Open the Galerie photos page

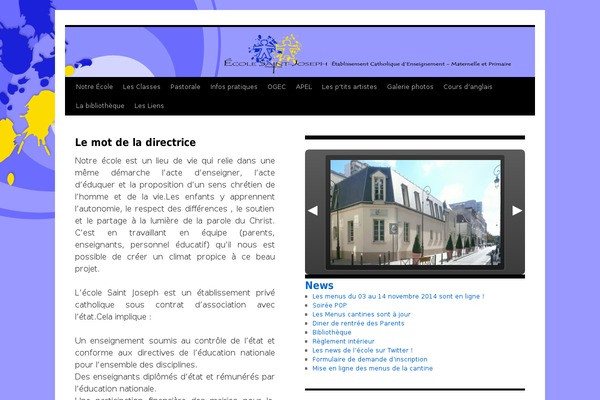coord(410,87)
